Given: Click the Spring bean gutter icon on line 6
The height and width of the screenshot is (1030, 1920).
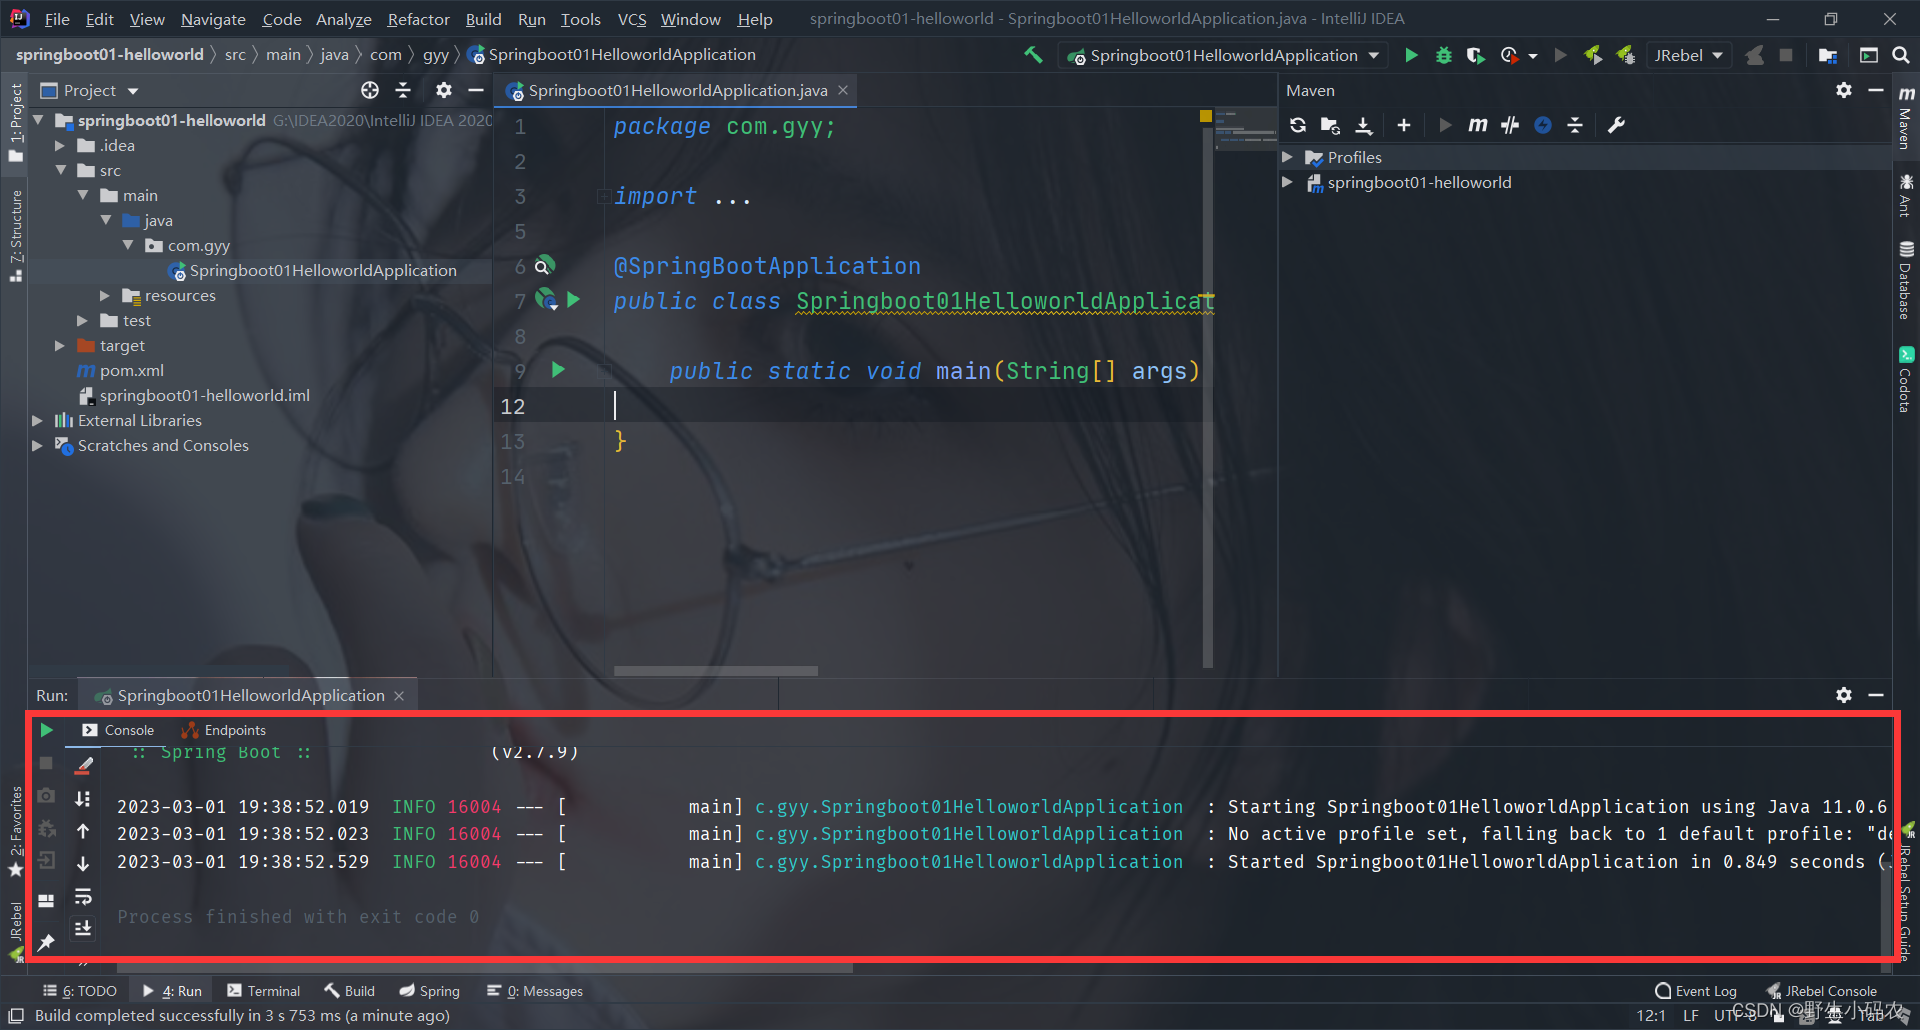Looking at the screenshot, I should tap(543, 265).
